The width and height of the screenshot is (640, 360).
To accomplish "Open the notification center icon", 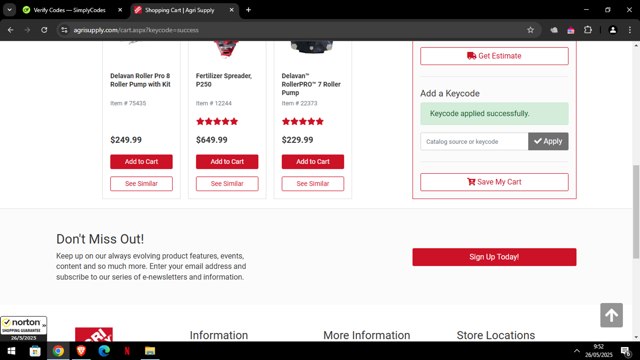I will click(625, 351).
